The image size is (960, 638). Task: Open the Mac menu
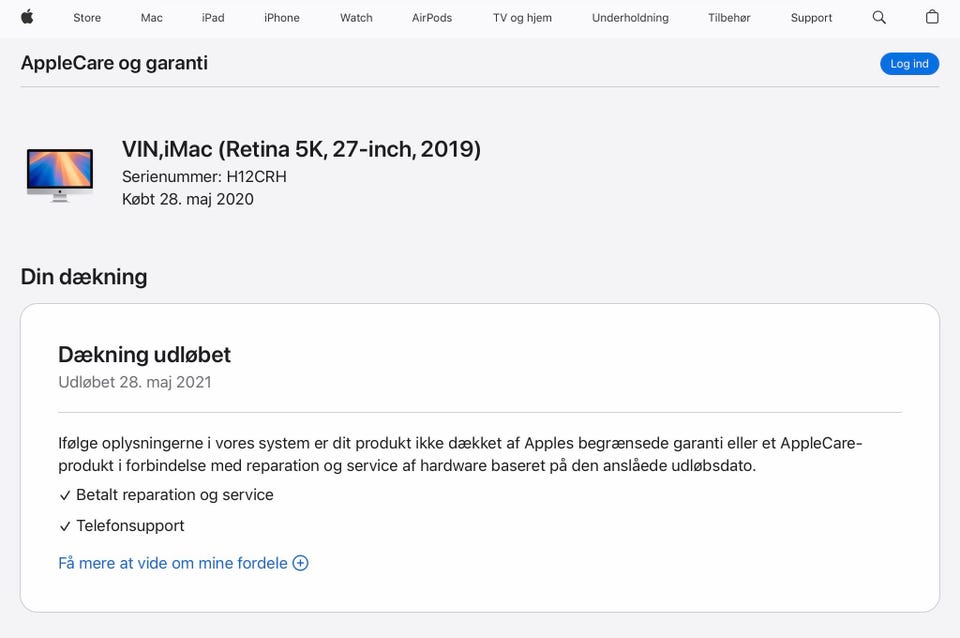click(151, 18)
